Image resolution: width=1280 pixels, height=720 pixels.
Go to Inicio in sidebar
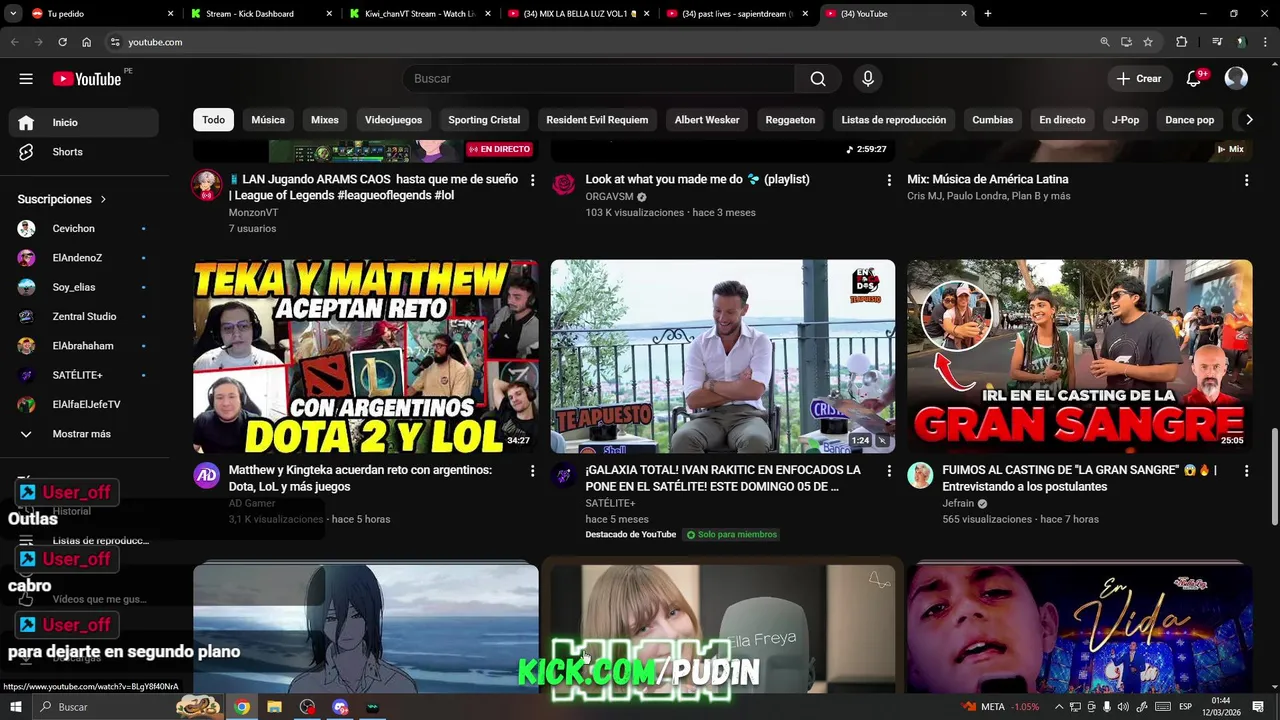[84, 122]
